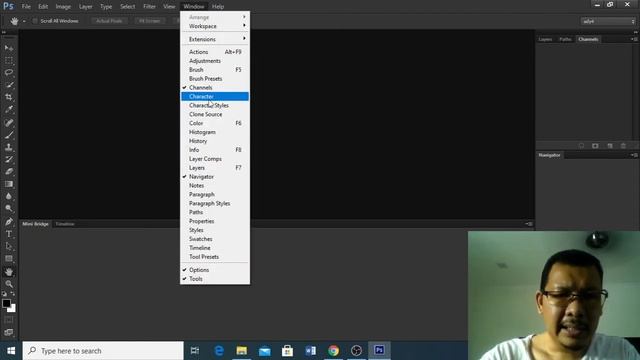The height and width of the screenshot is (360, 640).
Task: Uncheck Channels in the Window menu
Action: tap(215, 87)
